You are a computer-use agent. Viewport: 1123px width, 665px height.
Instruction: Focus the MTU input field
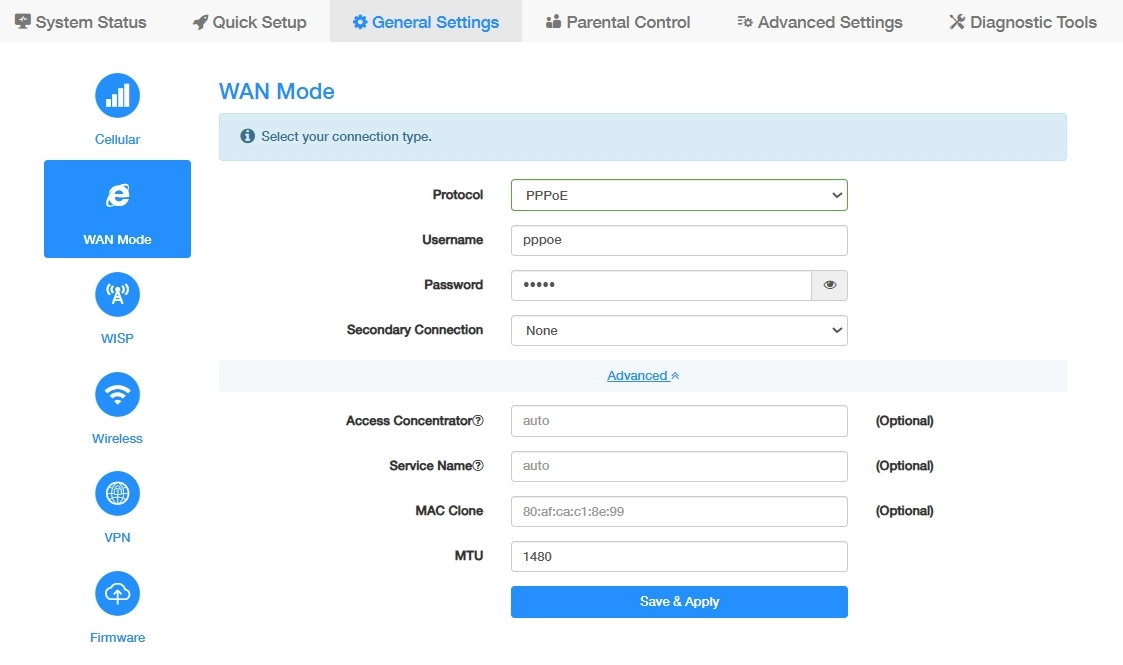(x=679, y=556)
